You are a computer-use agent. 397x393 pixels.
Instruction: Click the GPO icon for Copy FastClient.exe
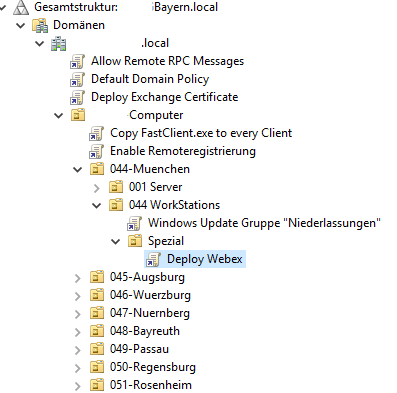coord(97,134)
